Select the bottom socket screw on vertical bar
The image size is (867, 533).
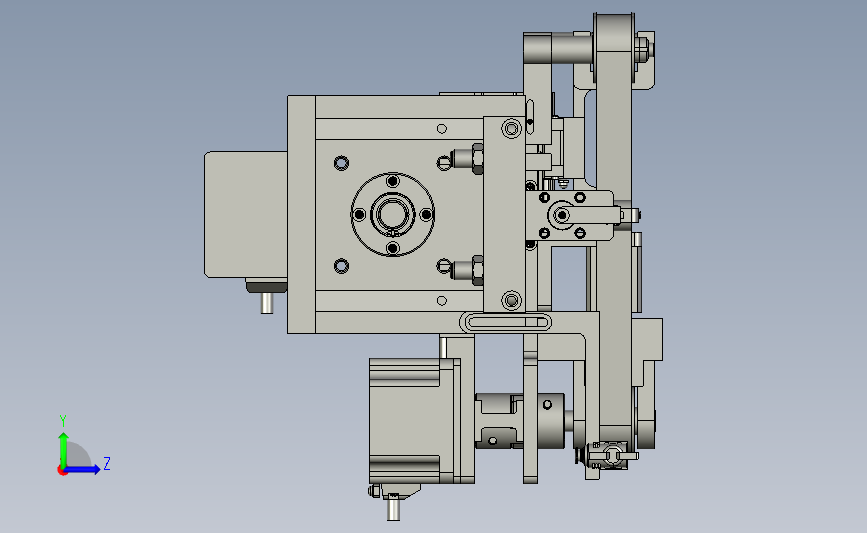click(x=511, y=301)
